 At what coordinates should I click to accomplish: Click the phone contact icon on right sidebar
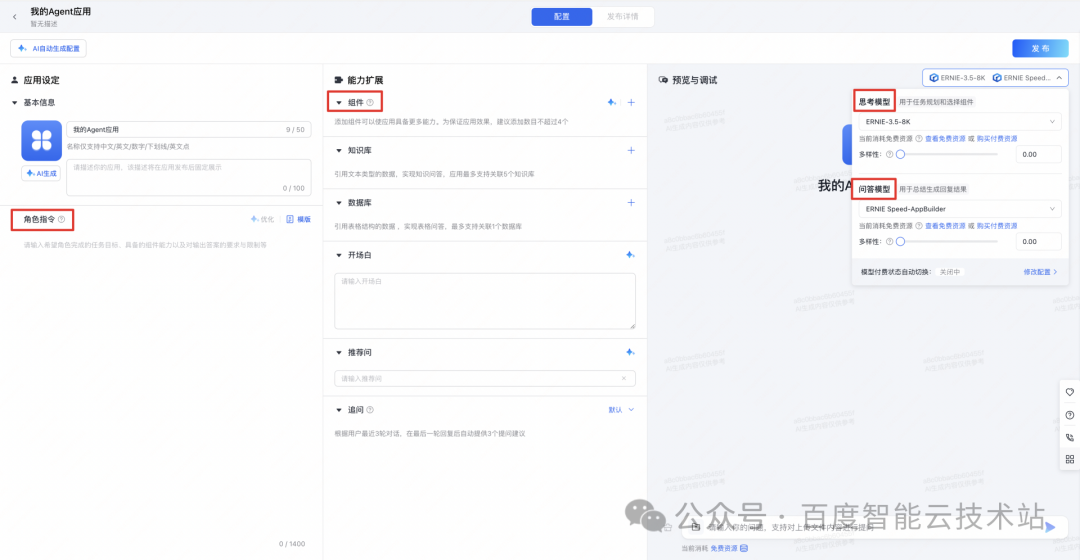point(1070,437)
